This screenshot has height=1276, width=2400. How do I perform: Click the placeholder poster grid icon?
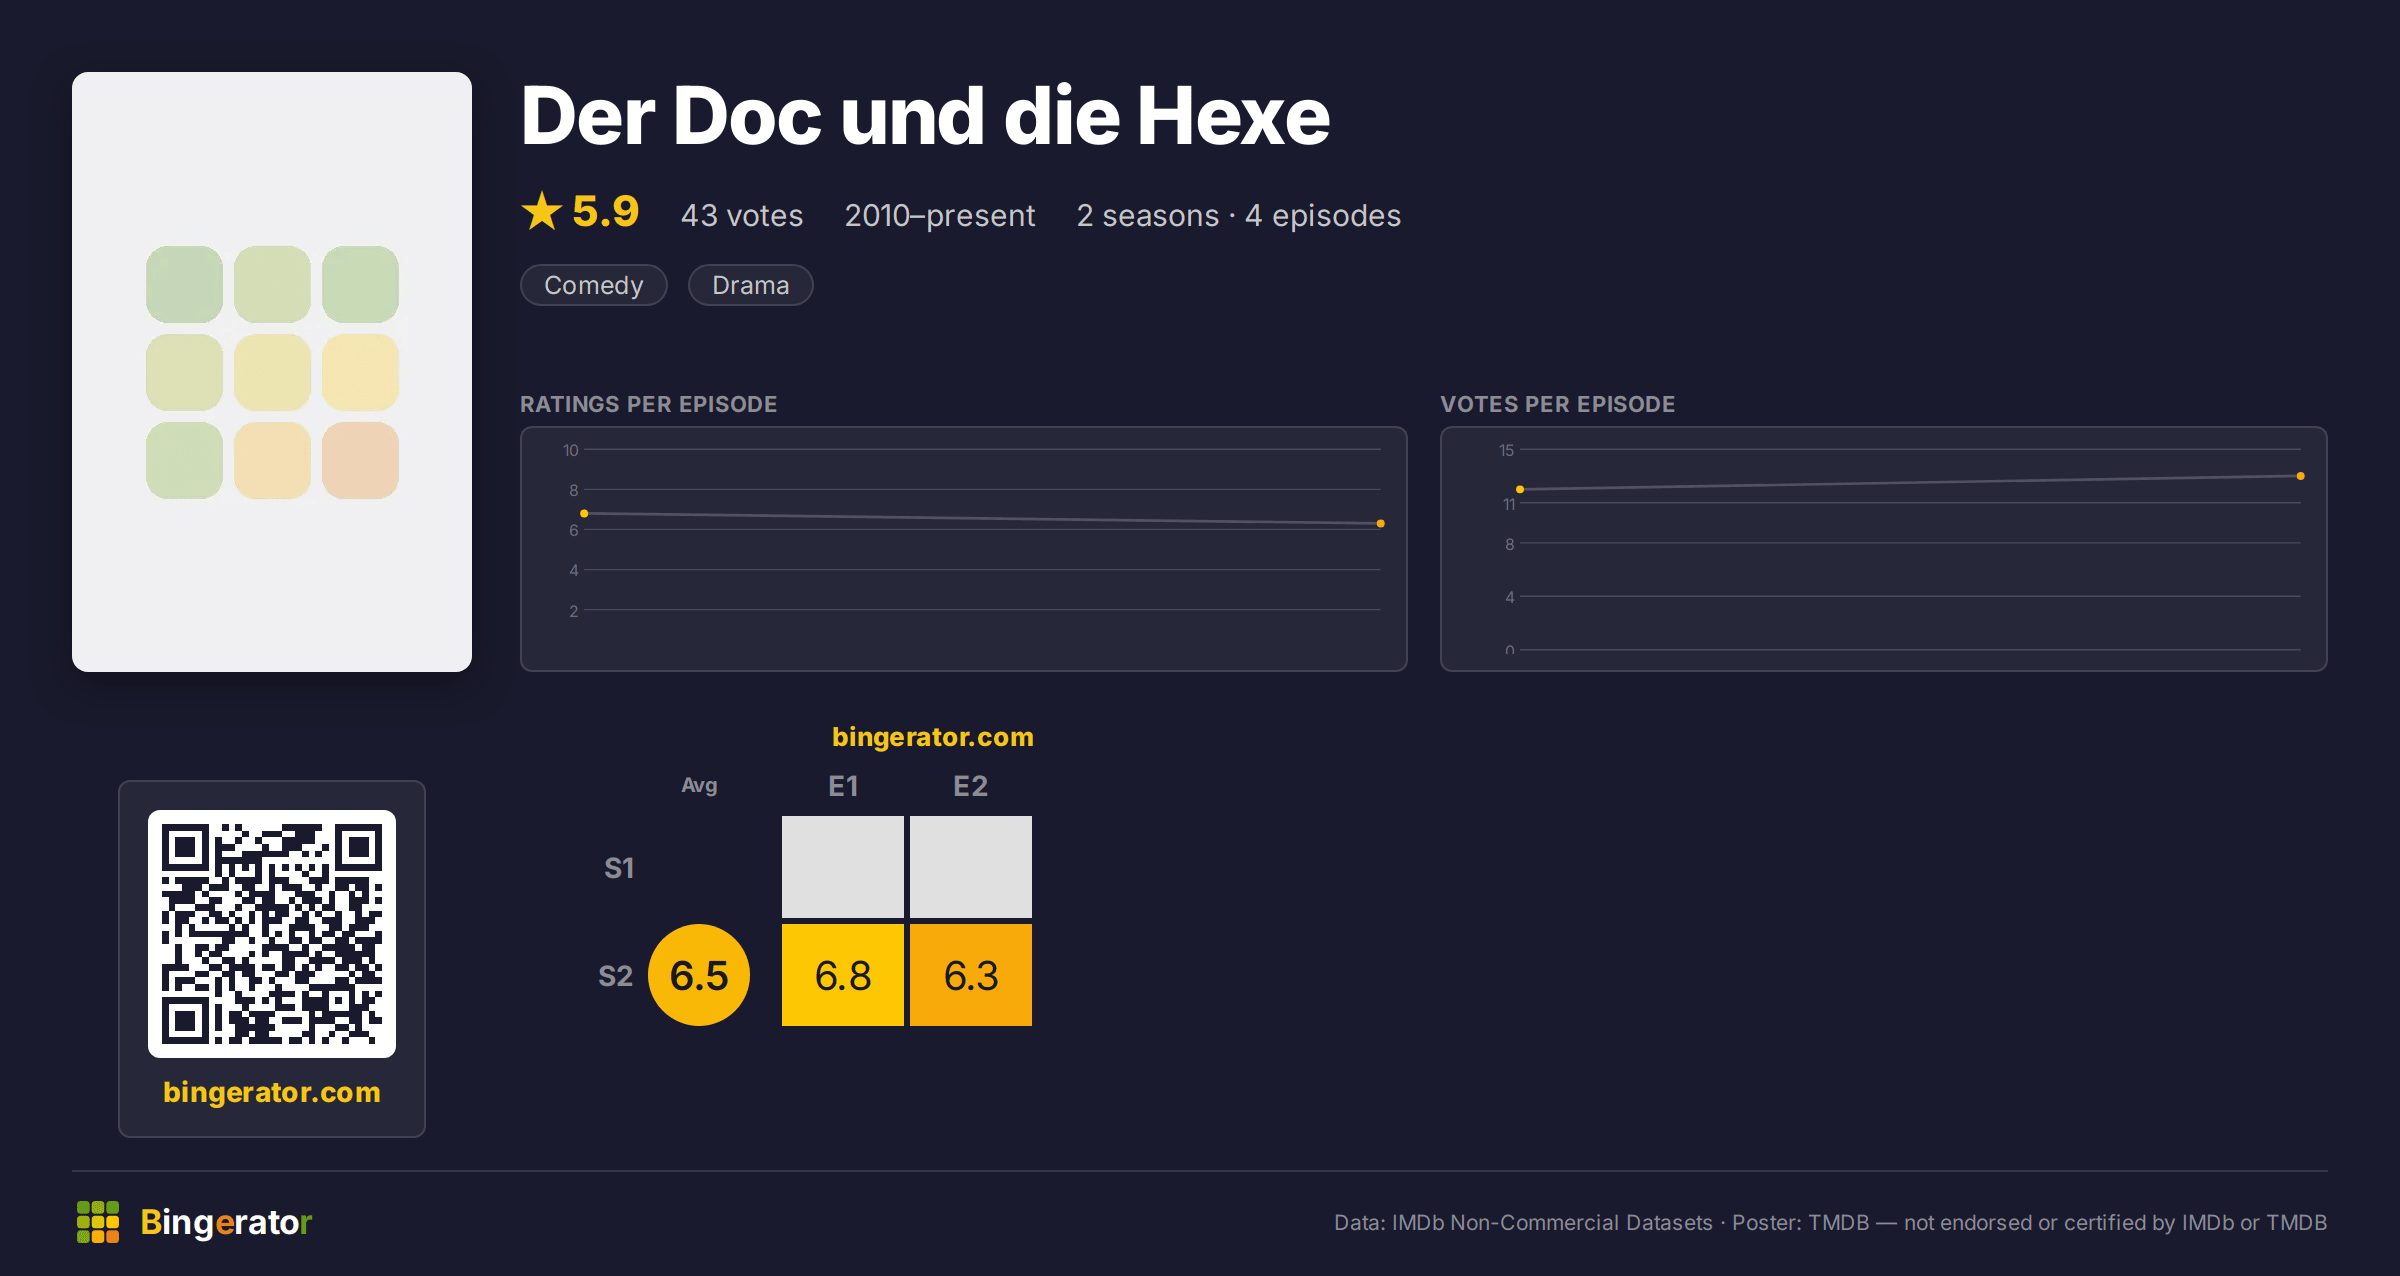click(272, 372)
